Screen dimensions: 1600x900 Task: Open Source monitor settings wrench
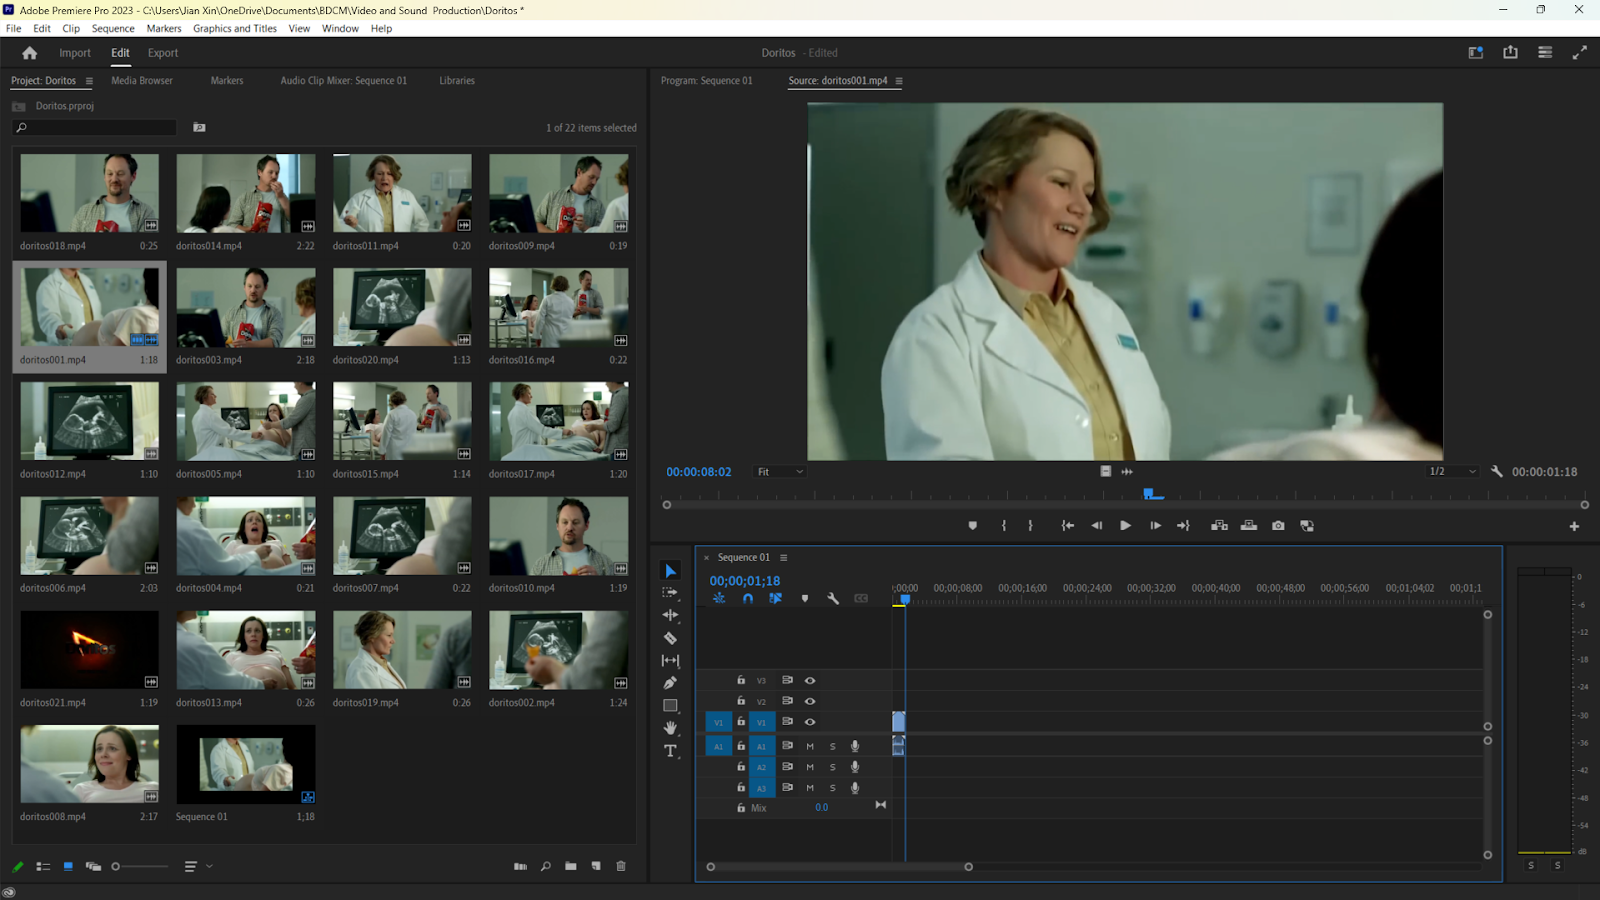[x=1496, y=471]
